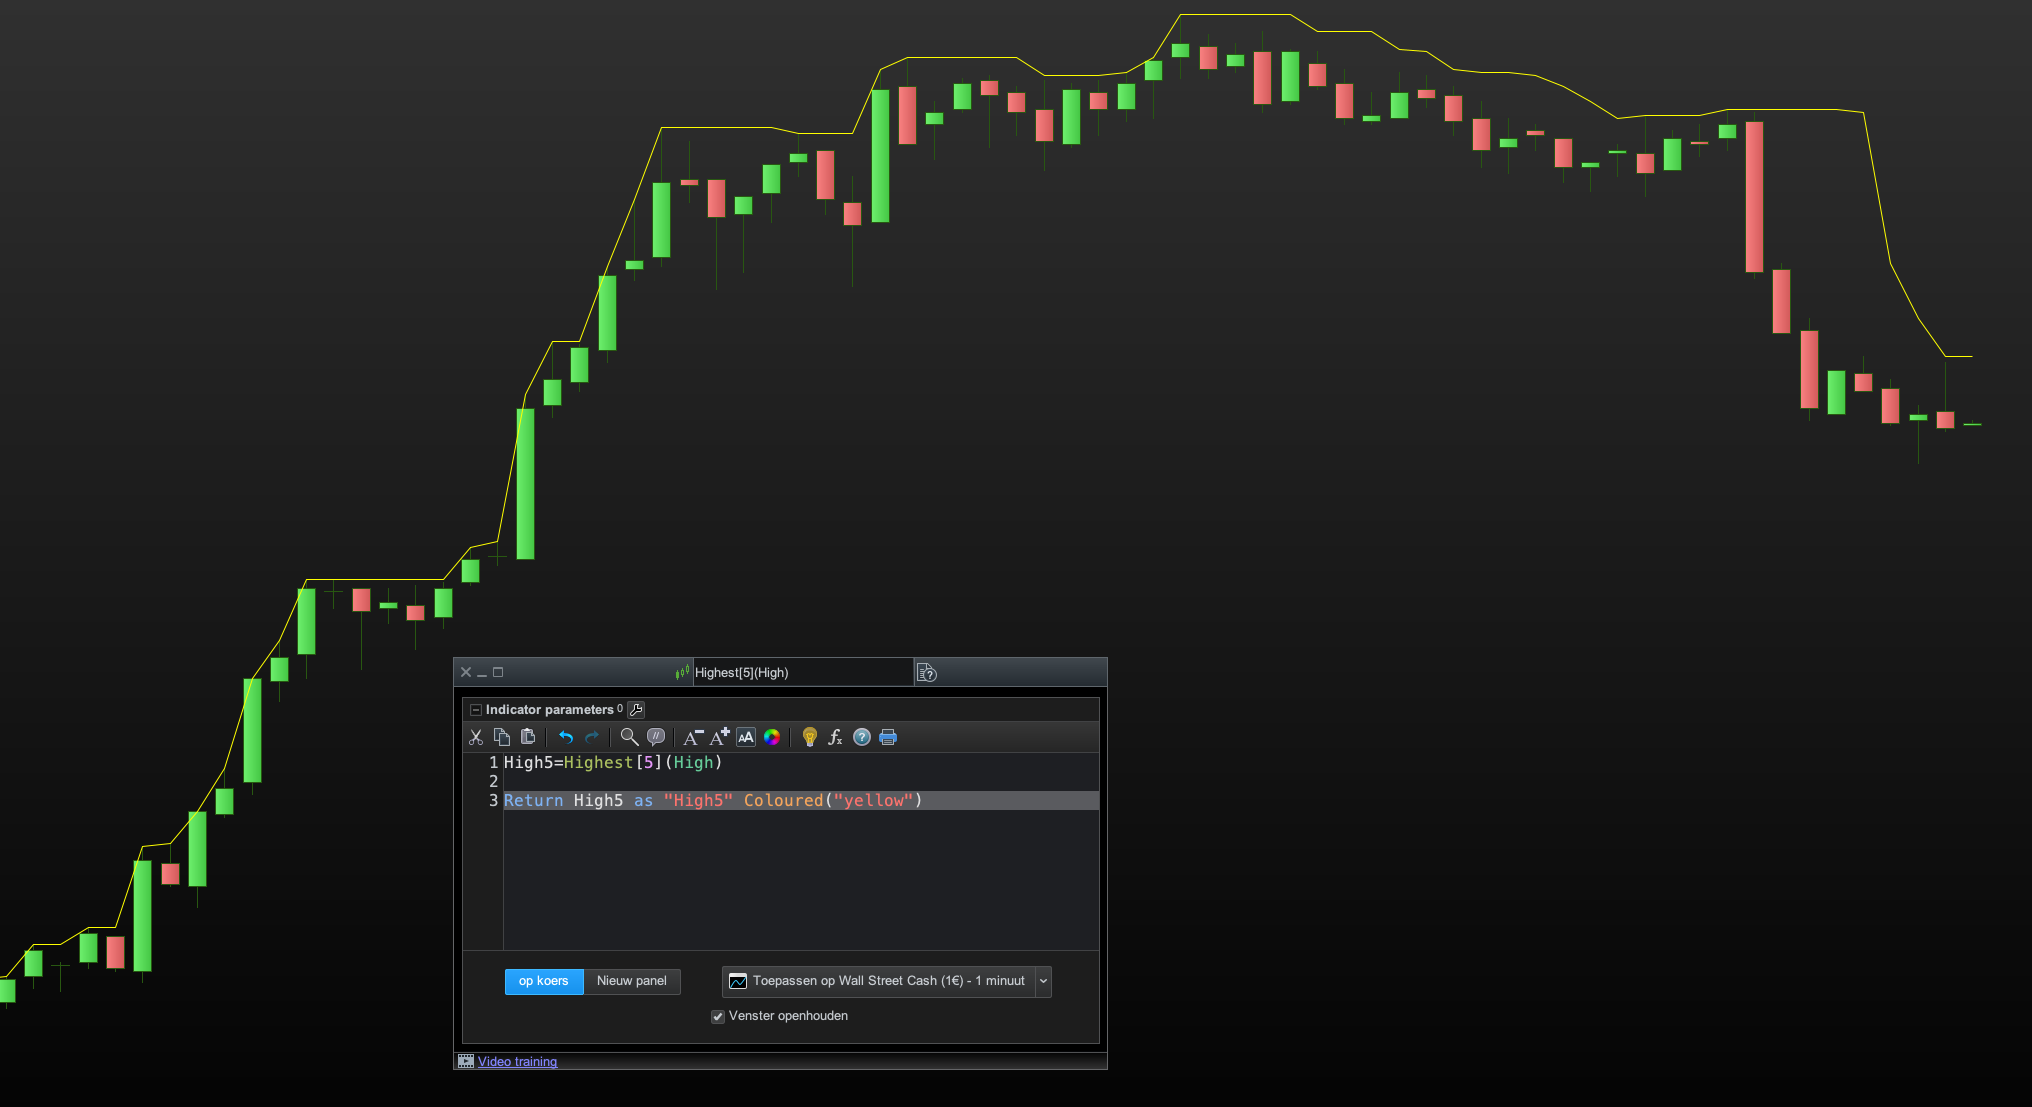Open the wrench parameter settings

click(636, 710)
